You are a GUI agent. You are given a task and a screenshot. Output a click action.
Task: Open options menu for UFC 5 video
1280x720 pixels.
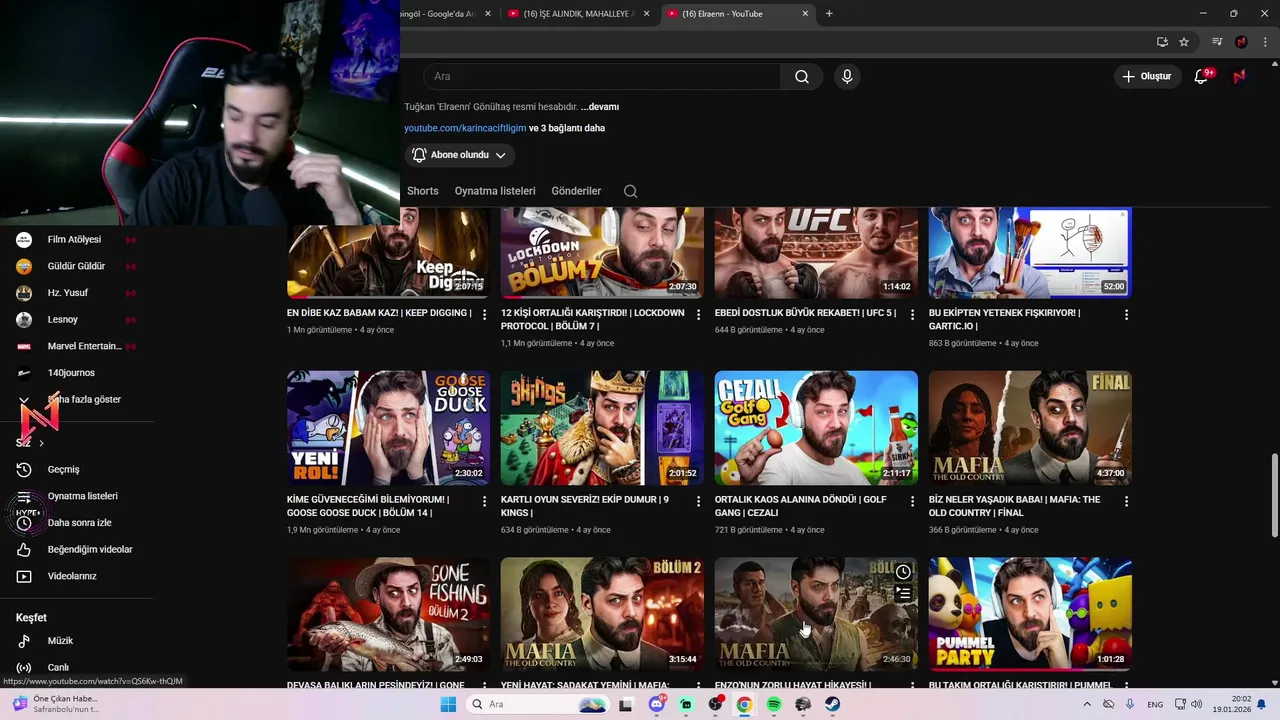pyautogui.click(x=912, y=314)
